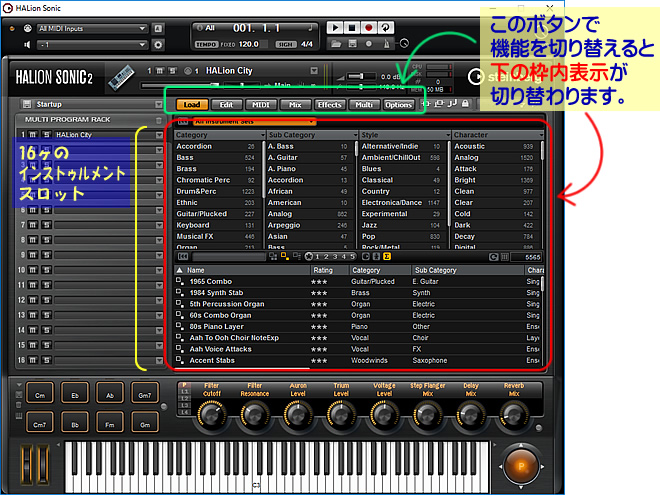Click the Play transport button
The image size is (660, 495).
[x=335, y=28]
